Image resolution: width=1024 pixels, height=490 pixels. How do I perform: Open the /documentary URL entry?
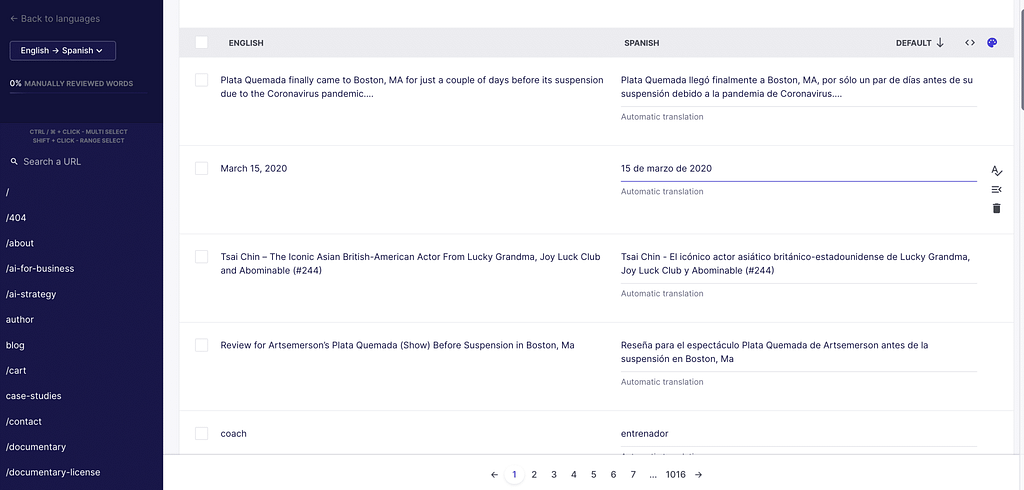point(36,447)
